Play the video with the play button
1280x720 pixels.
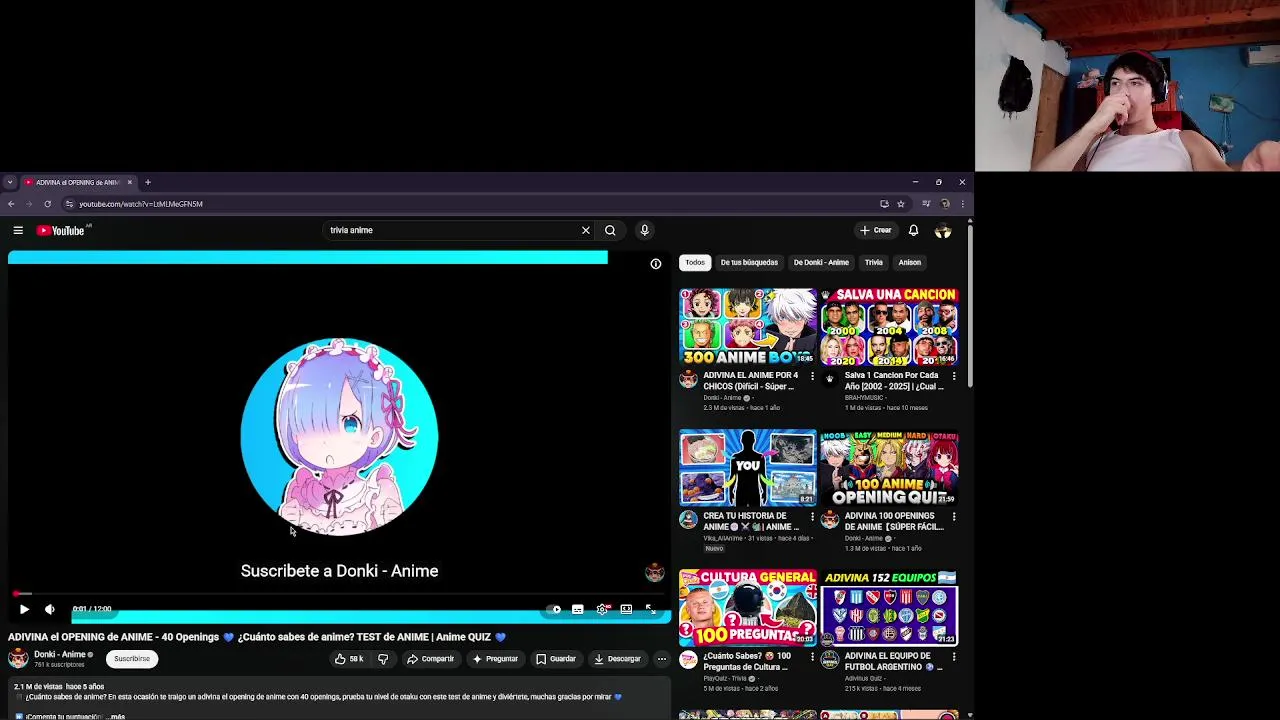pos(24,609)
